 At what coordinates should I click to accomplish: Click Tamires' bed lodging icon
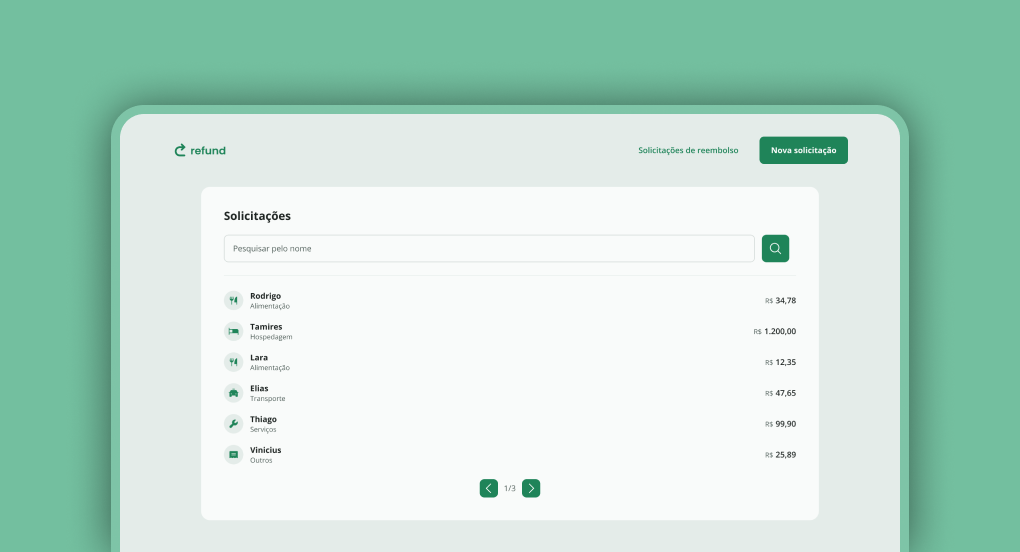(x=233, y=331)
